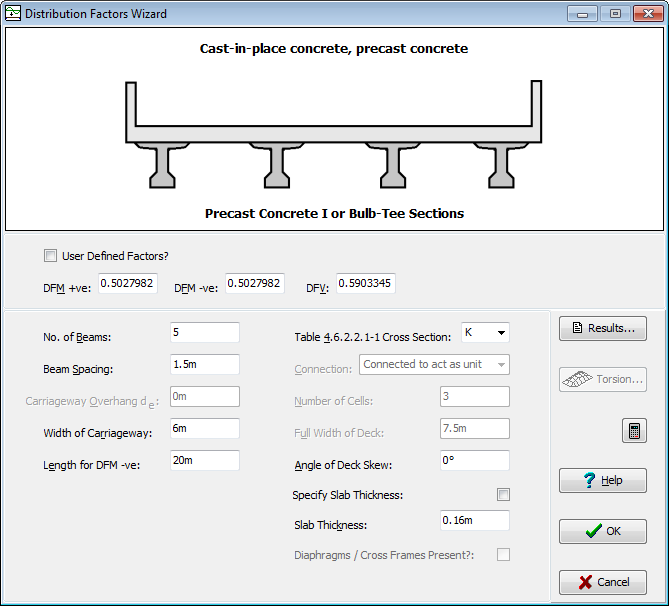
Task: Focus the Beam Spacing field
Action: point(205,364)
